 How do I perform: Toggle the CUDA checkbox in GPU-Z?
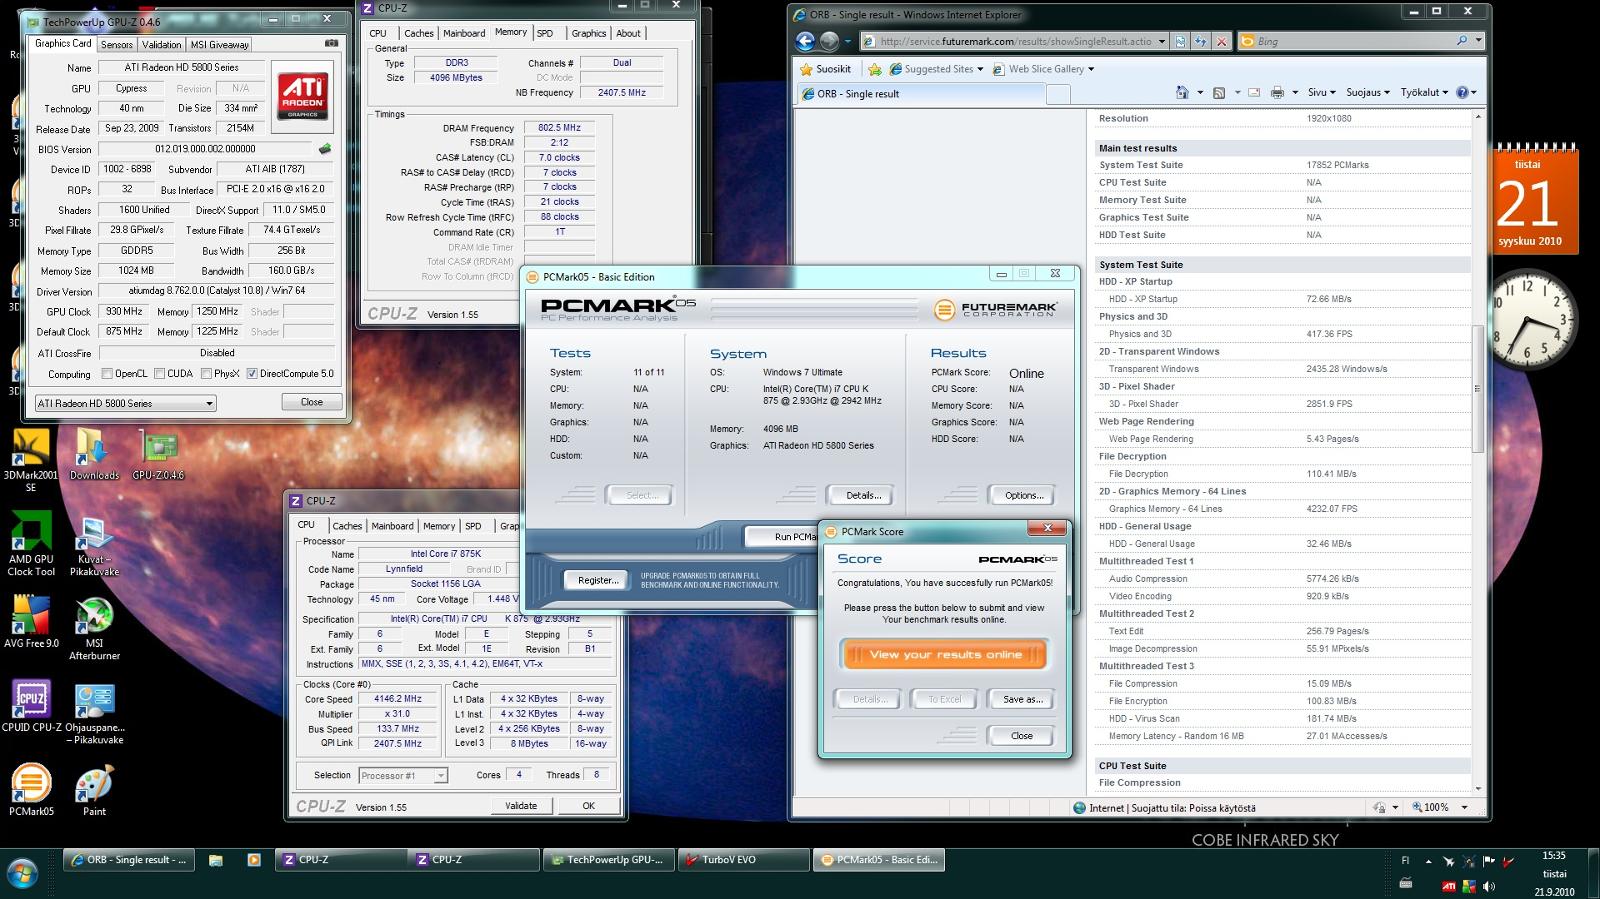(158, 374)
